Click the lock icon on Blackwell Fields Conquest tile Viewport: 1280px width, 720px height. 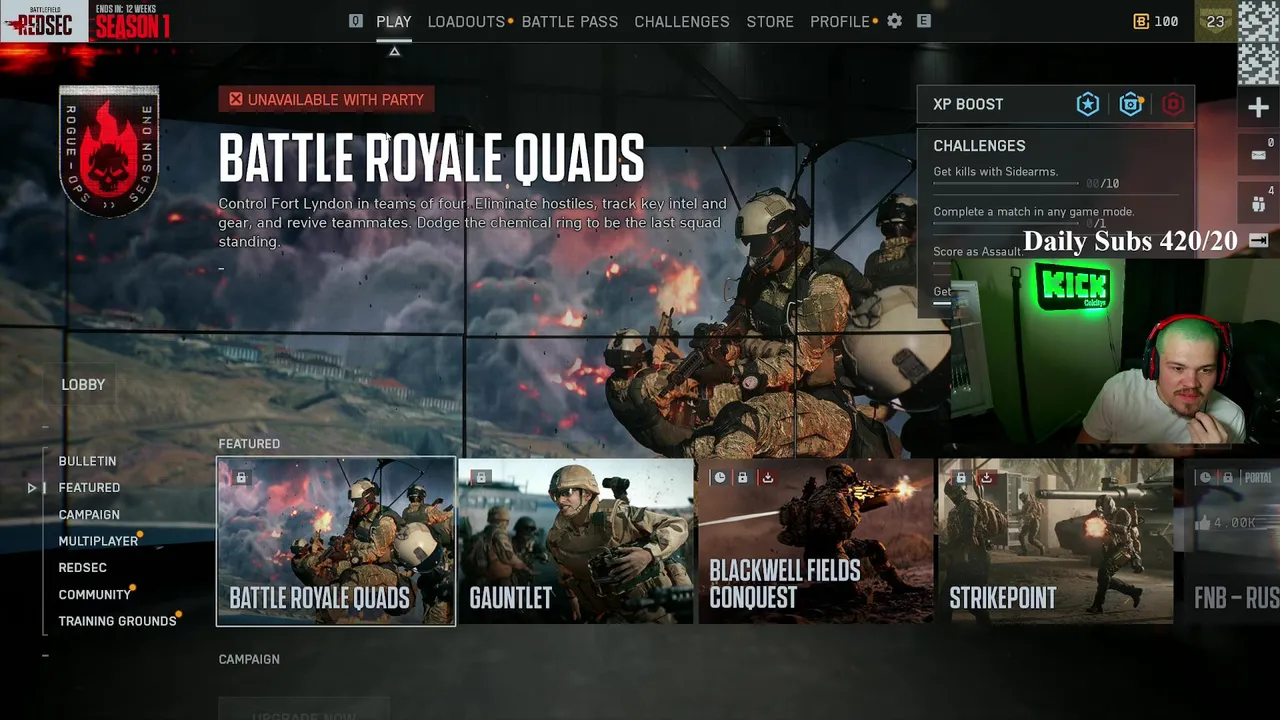pos(742,478)
